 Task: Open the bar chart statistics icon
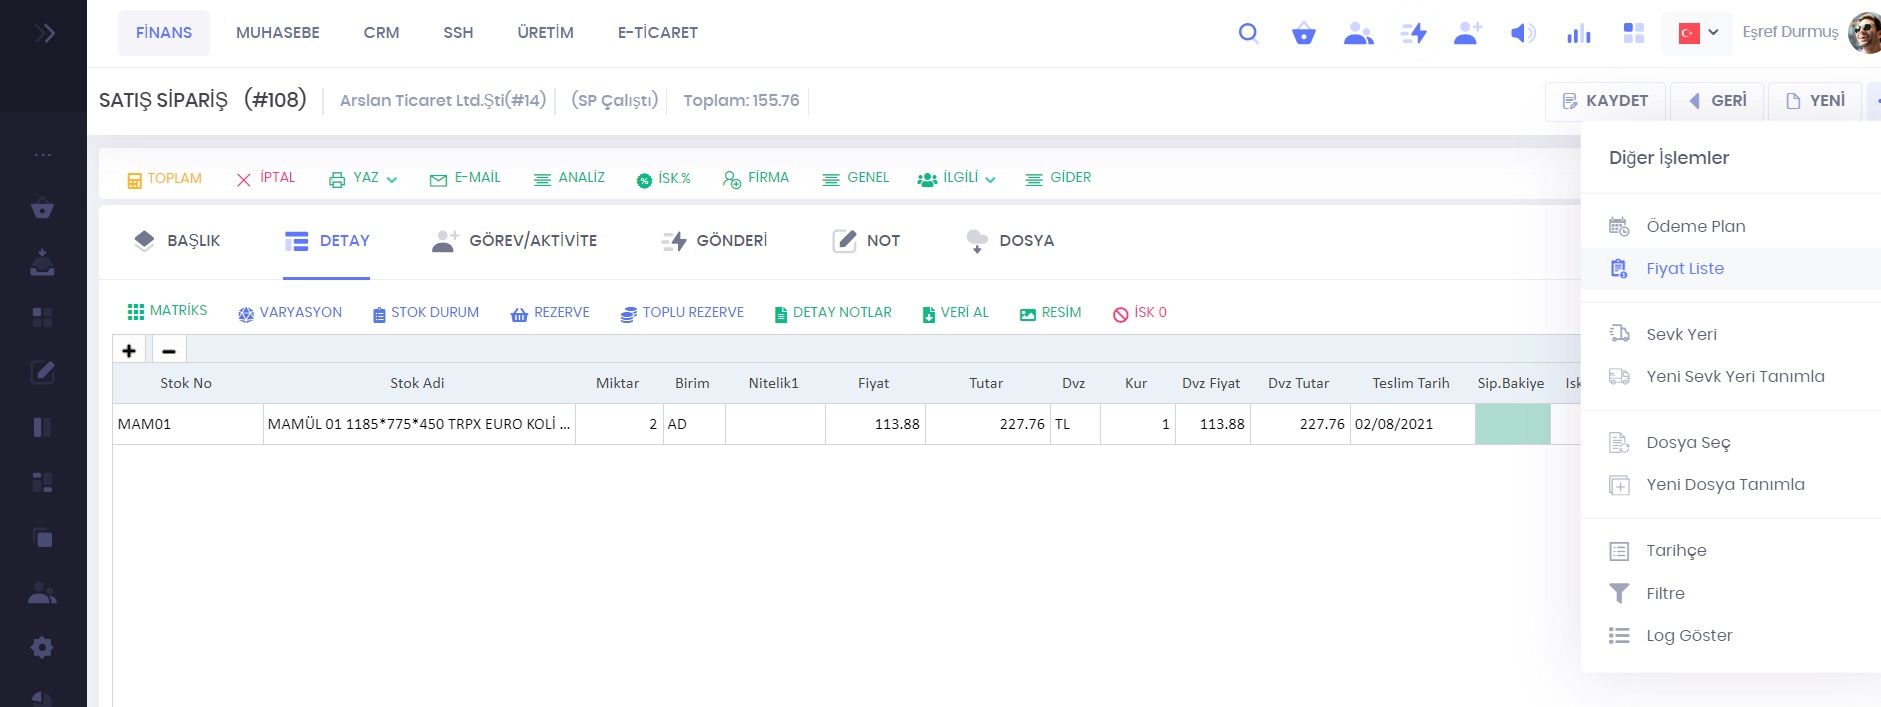1578,33
